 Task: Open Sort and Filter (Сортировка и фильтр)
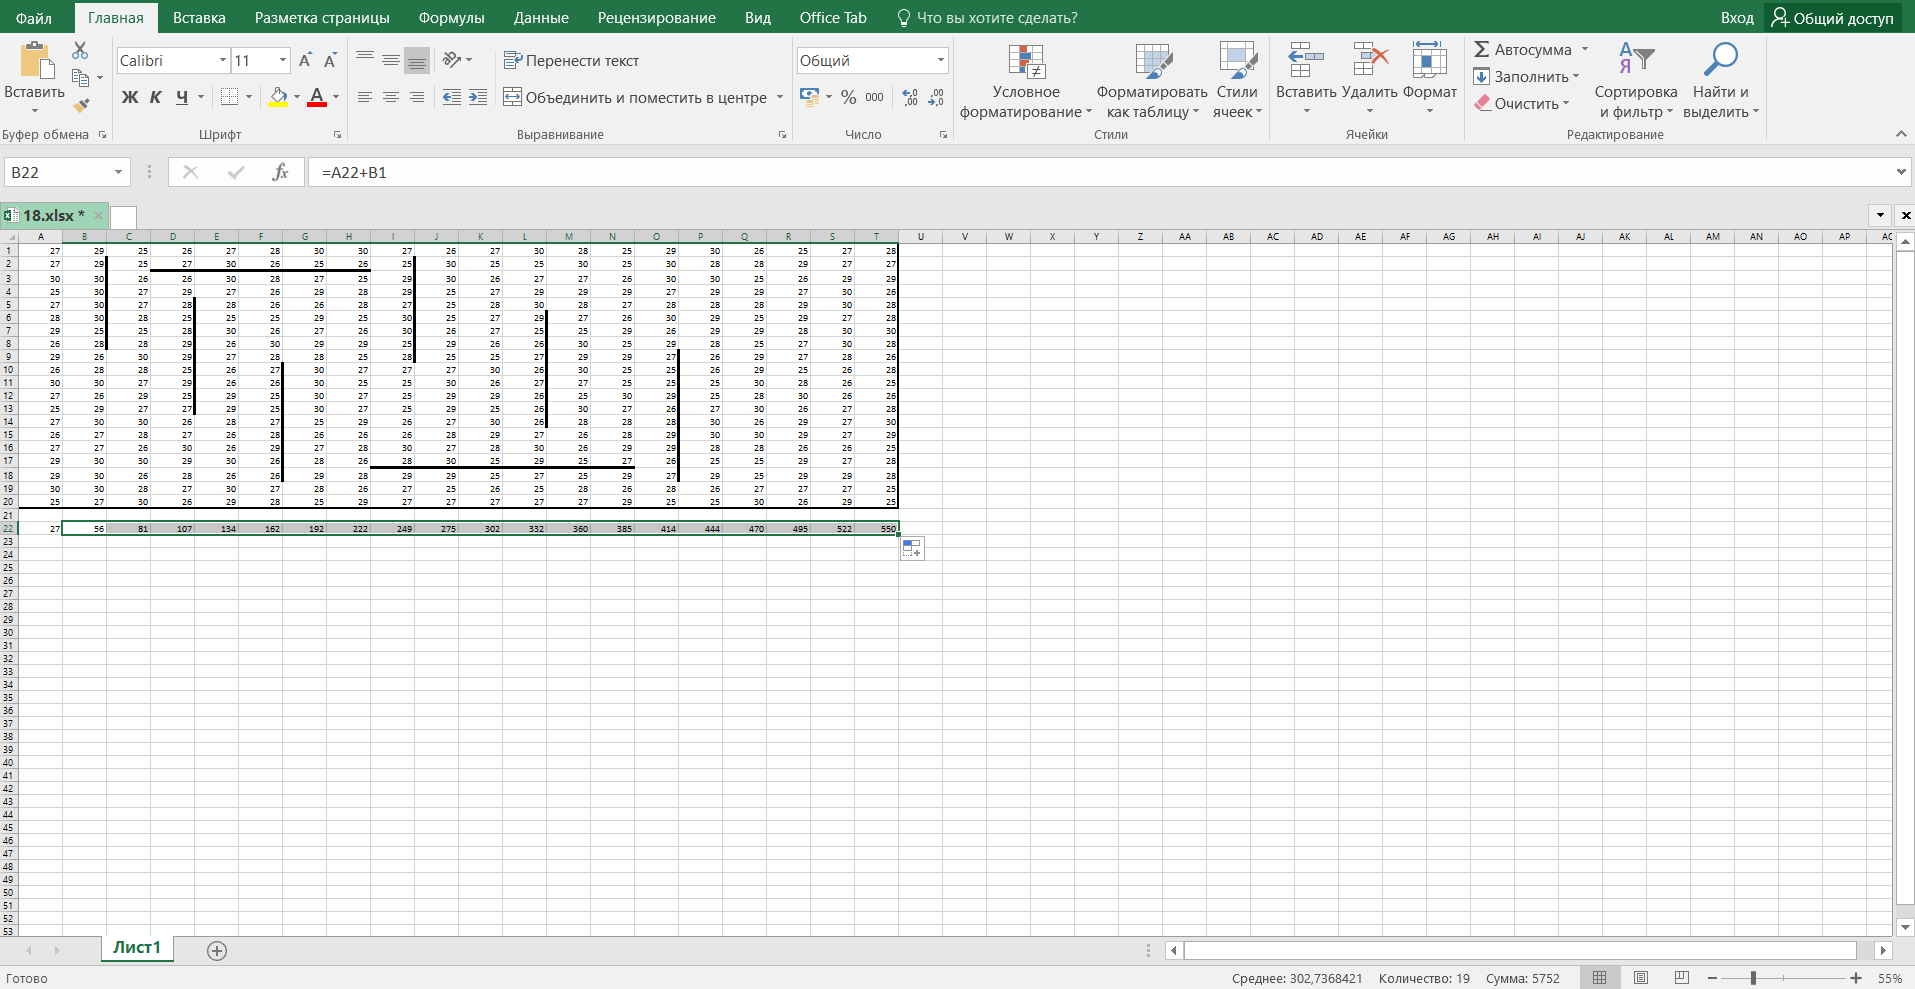coord(1636,81)
